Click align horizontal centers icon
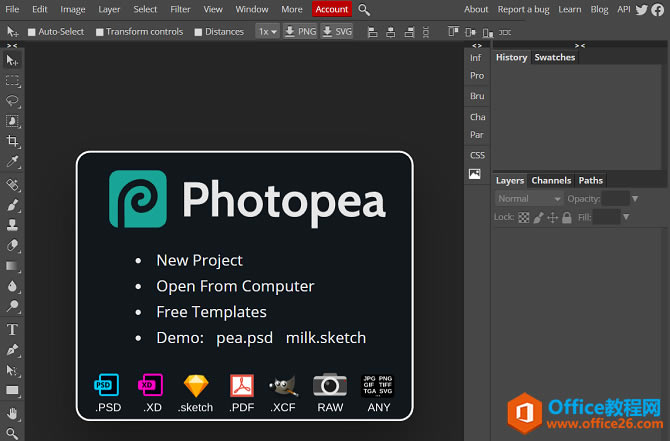This screenshot has height=441, width=670. [x=391, y=32]
